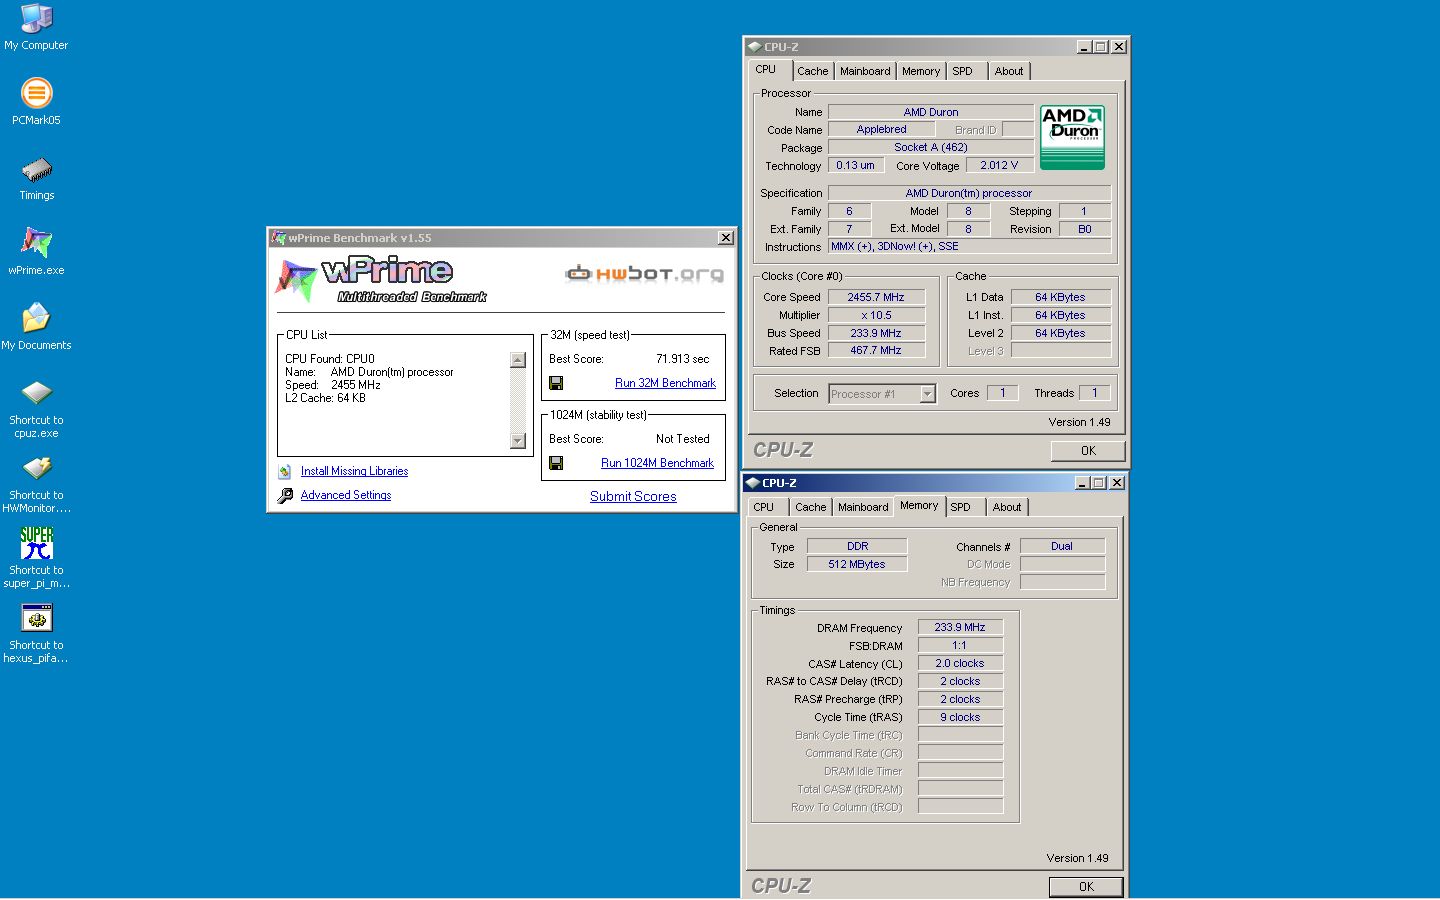Click the Advanced Settings wrench icon
The height and width of the screenshot is (900, 1440).
pos(285,495)
